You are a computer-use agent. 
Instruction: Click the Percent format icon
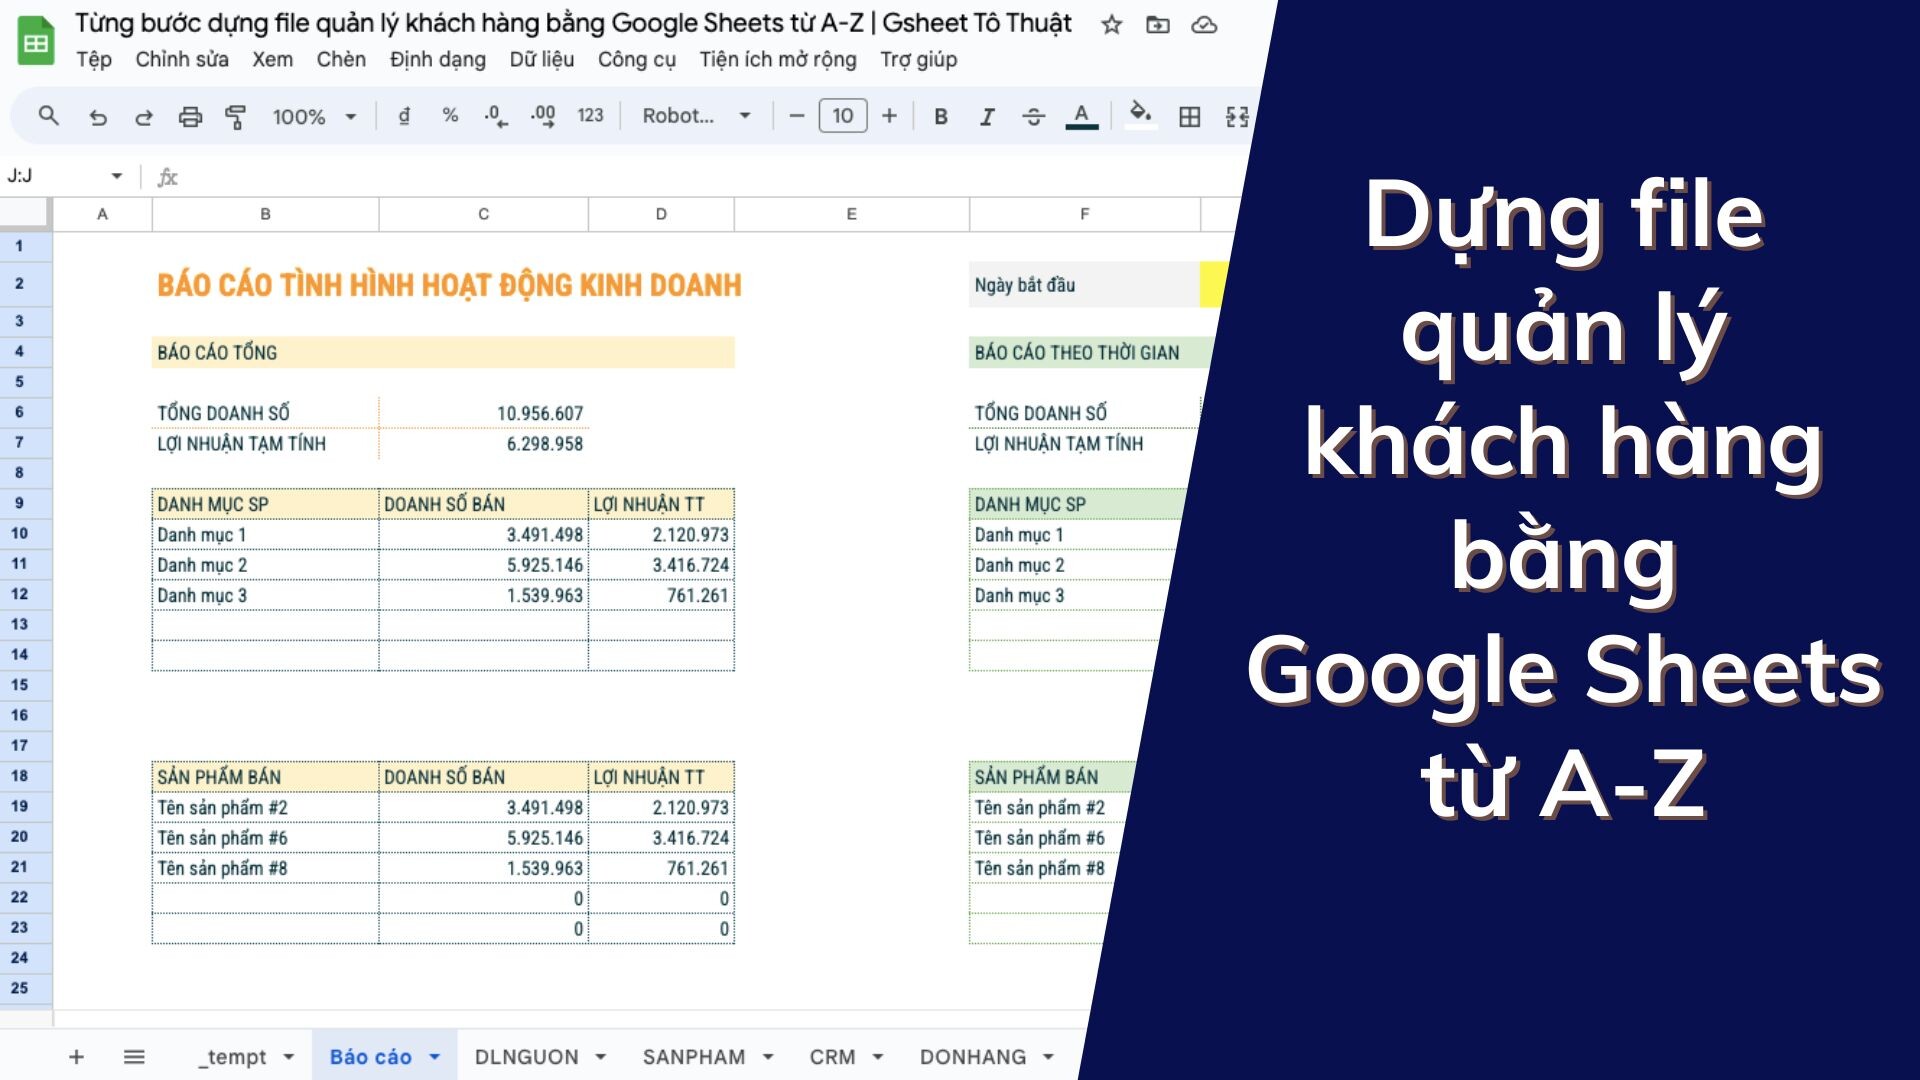pos(449,116)
